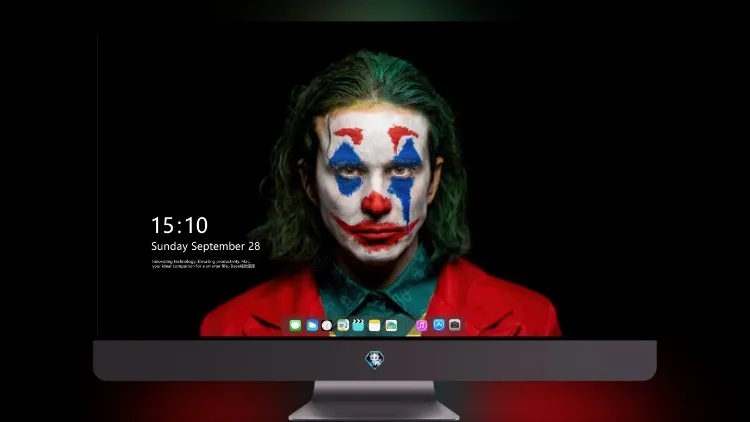Click the monitor's diamond logo badge
This screenshot has height=422, width=750.
tap(375, 360)
